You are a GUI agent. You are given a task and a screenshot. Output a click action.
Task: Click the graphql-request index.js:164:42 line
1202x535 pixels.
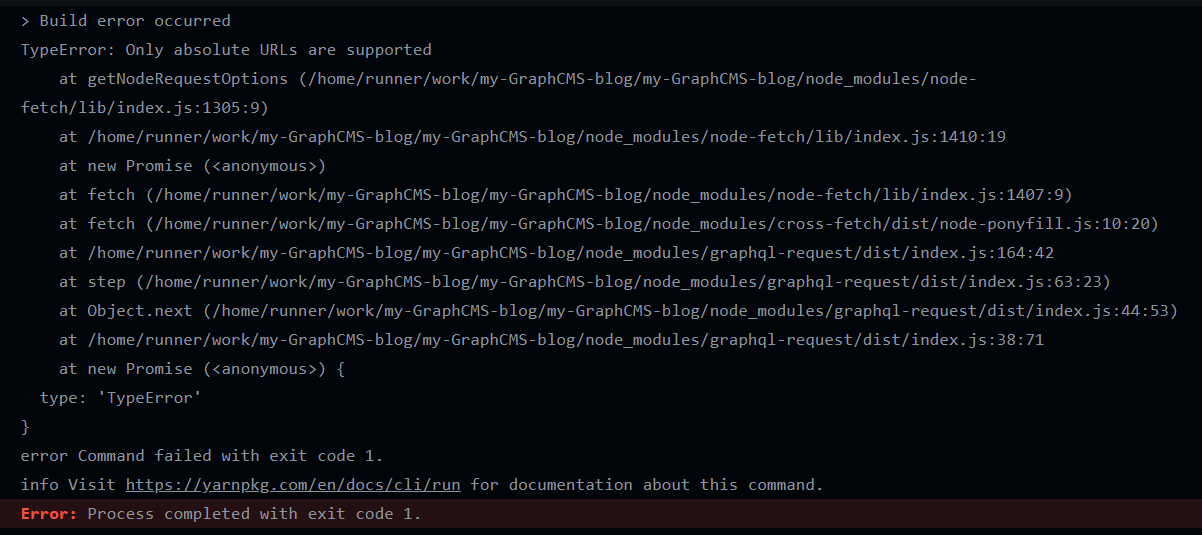point(556,253)
